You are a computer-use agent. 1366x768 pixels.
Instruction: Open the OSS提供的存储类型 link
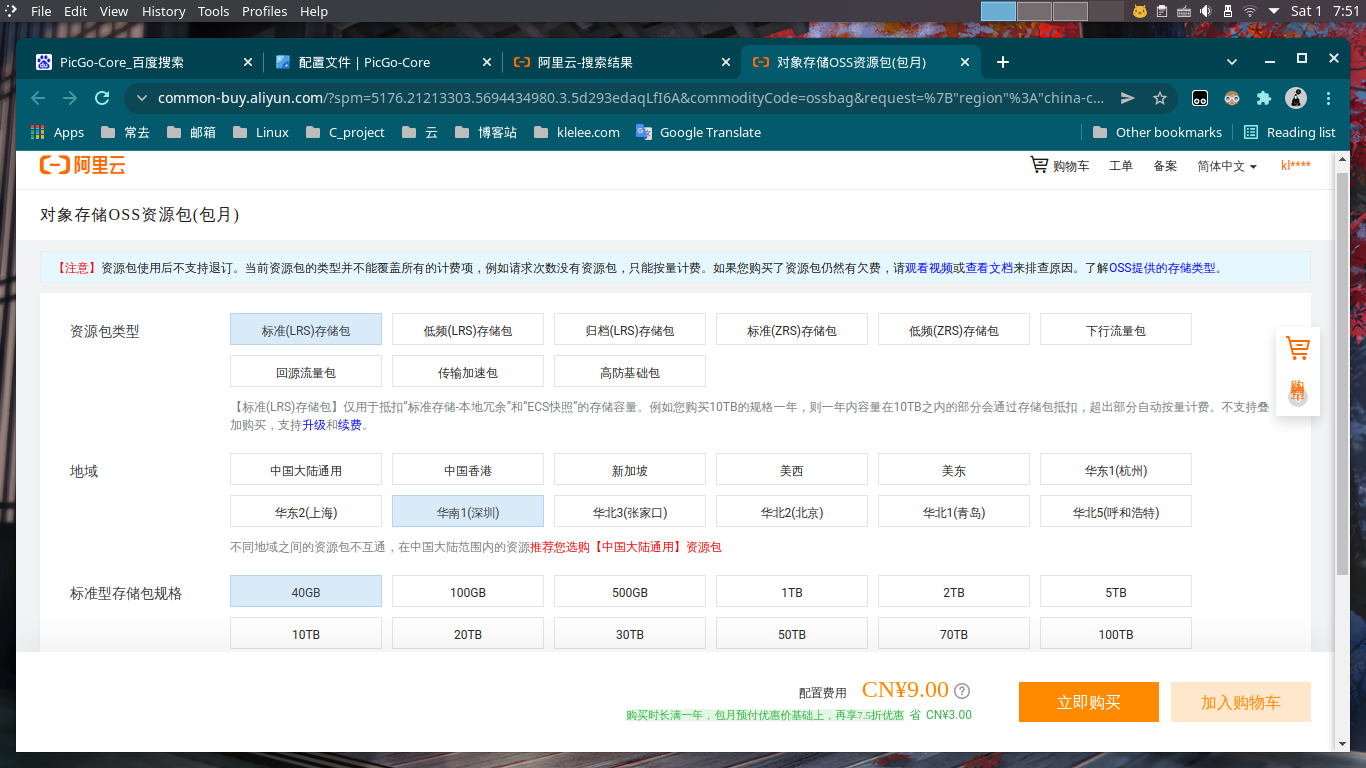tap(1162, 268)
